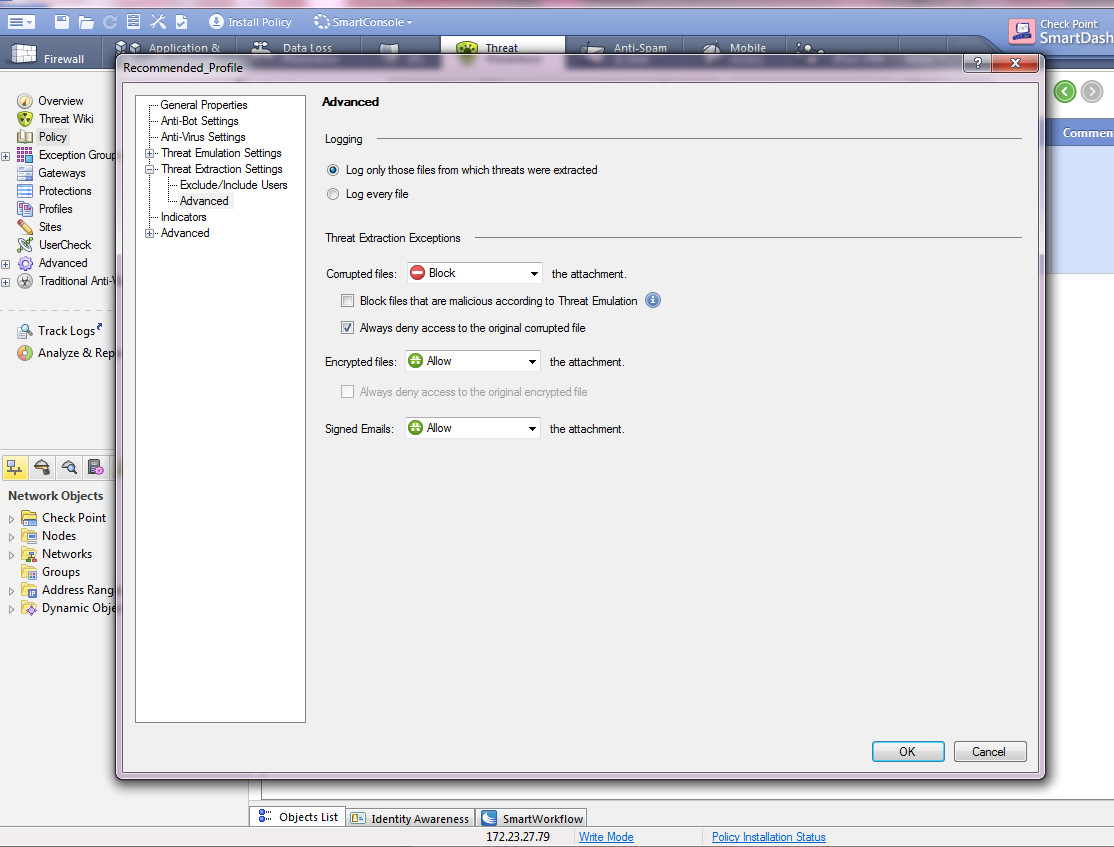Select Anti-Bot Settings in the tree

tap(200, 122)
